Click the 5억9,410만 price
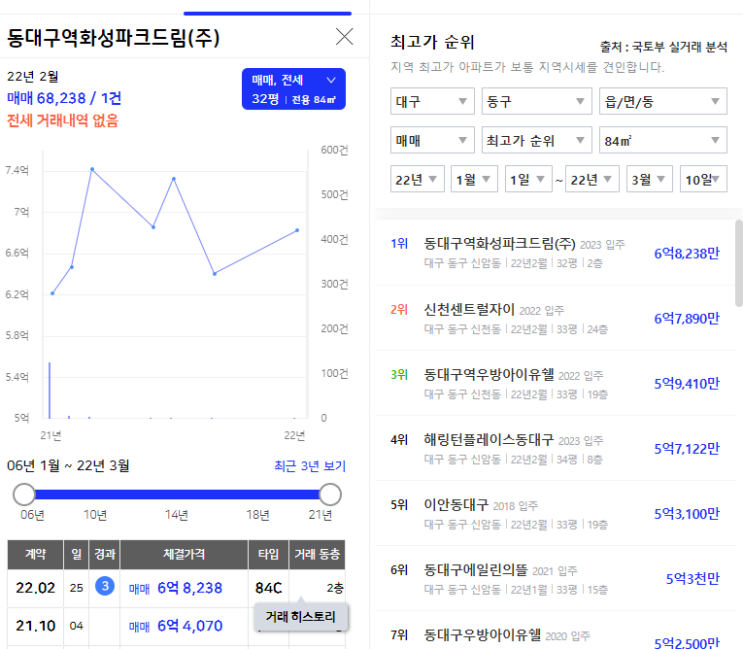 [687, 383]
